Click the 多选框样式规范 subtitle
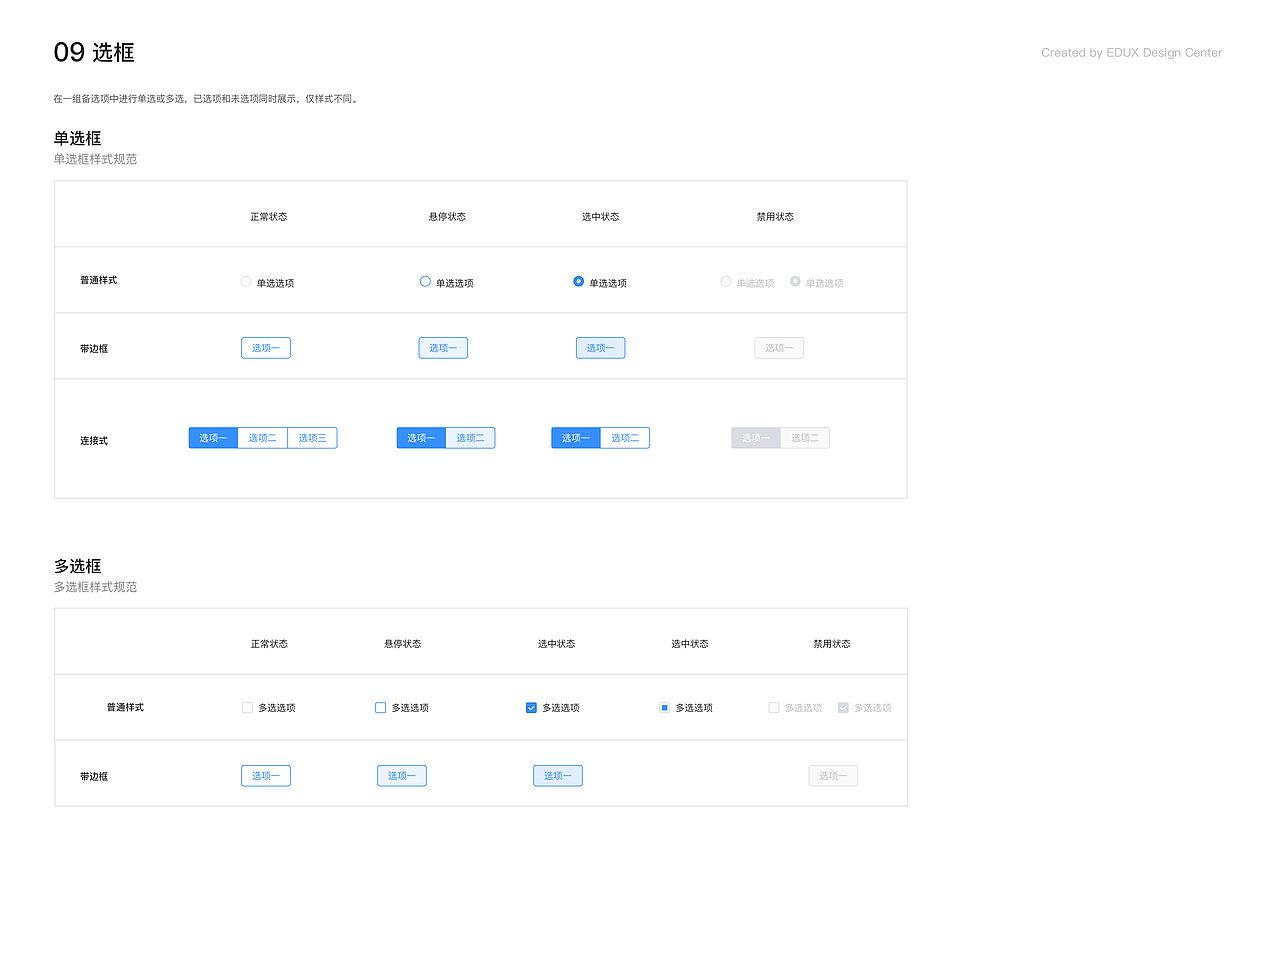This screenshot has height=959, width=1280. tap(95, 587)
